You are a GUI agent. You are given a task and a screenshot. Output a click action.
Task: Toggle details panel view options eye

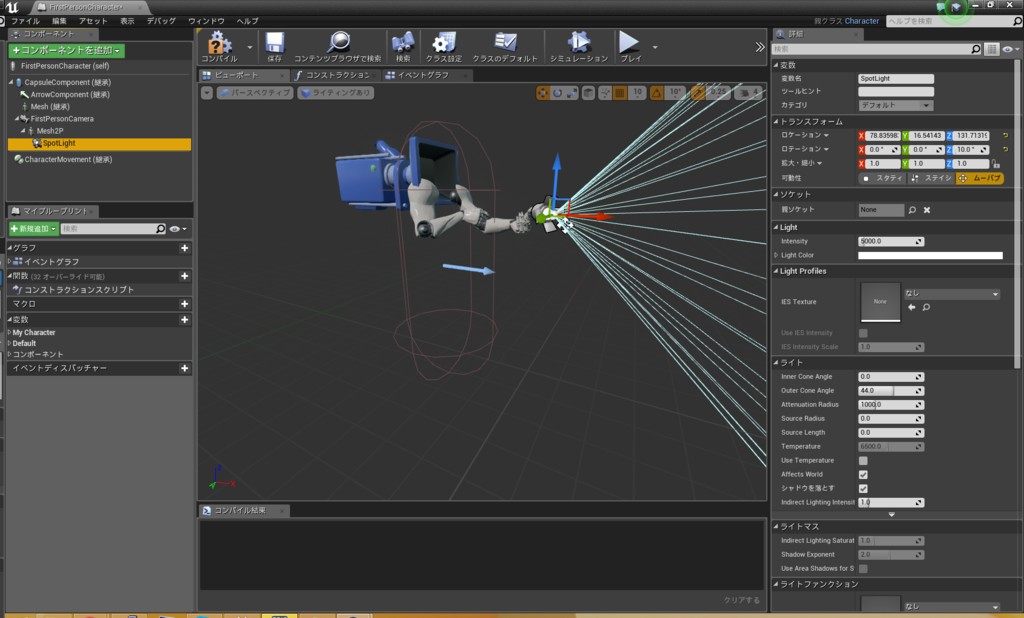[x=1009, y=49]
